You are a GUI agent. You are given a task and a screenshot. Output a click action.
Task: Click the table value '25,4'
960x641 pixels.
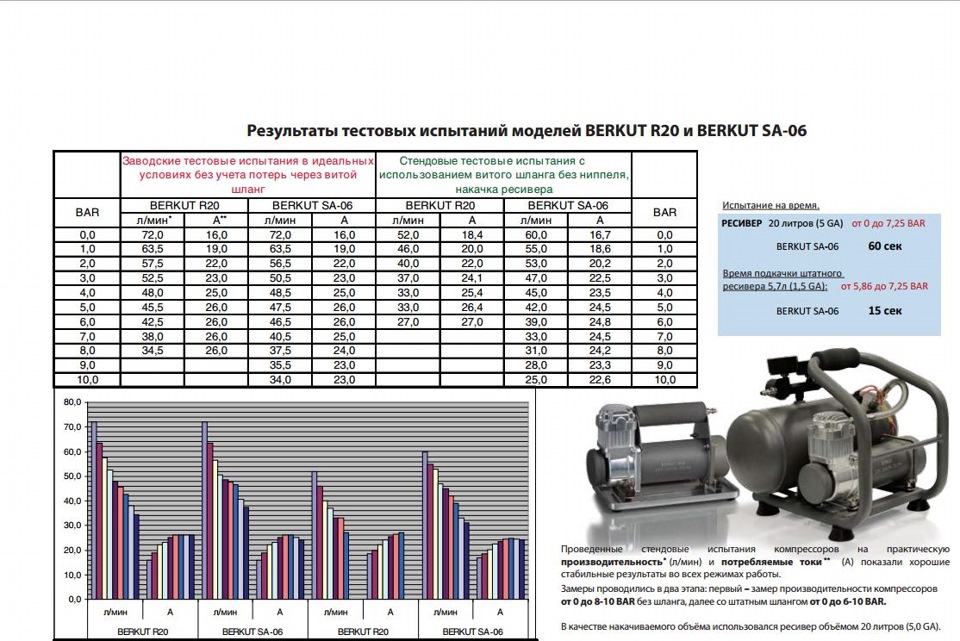(472, 293)
